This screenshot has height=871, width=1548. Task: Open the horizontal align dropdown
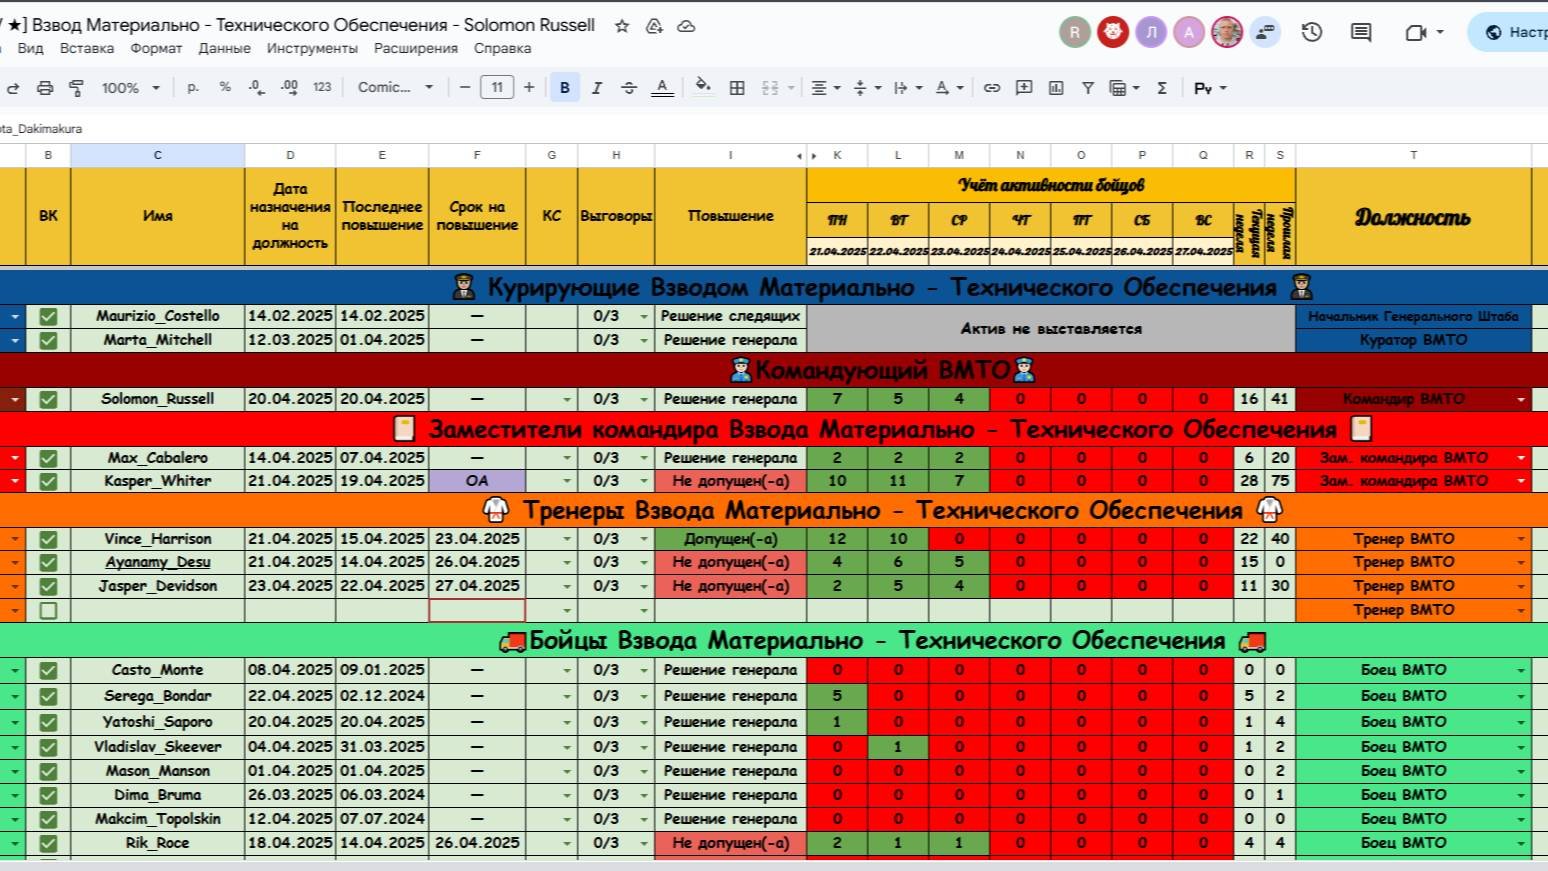[825, 88]
